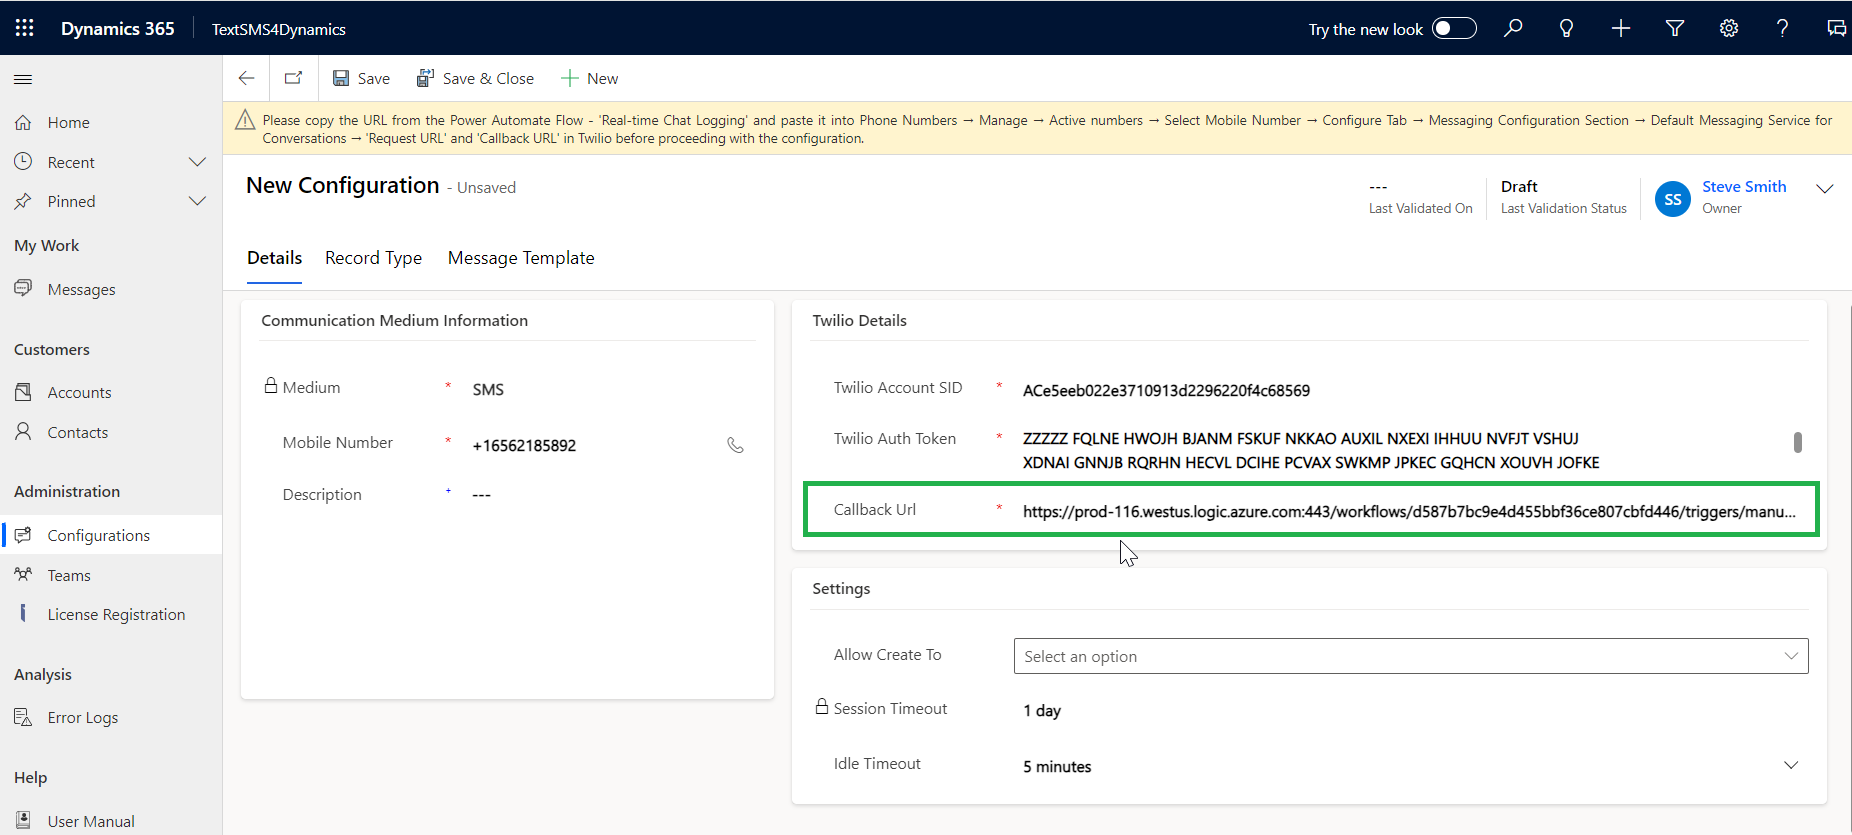Click the Save & Close button

[x=476, y=78]
